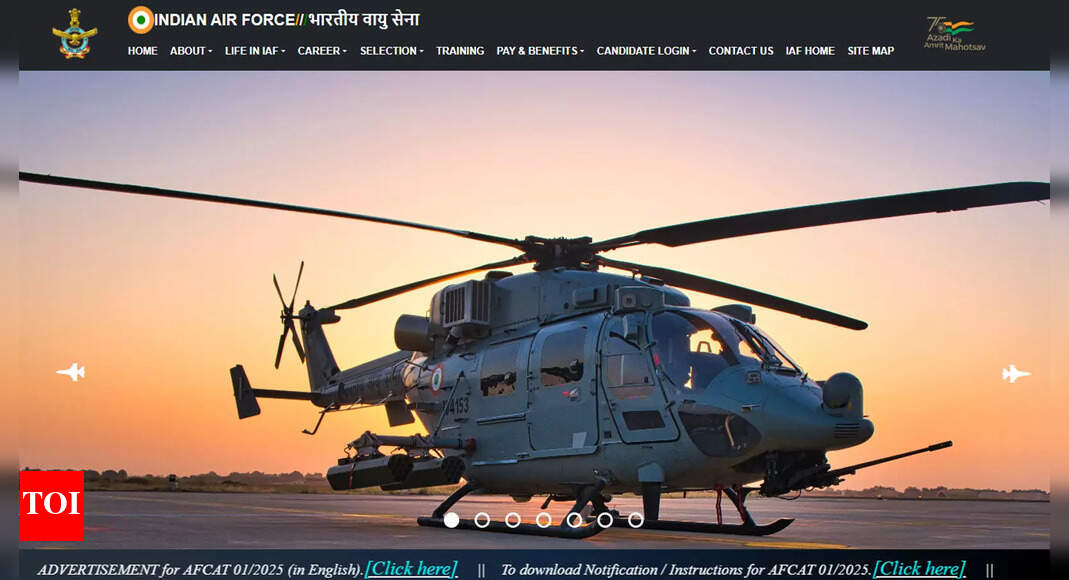
Task: Advance to next slide using right jet arrow
Action: coord(1016,373)
